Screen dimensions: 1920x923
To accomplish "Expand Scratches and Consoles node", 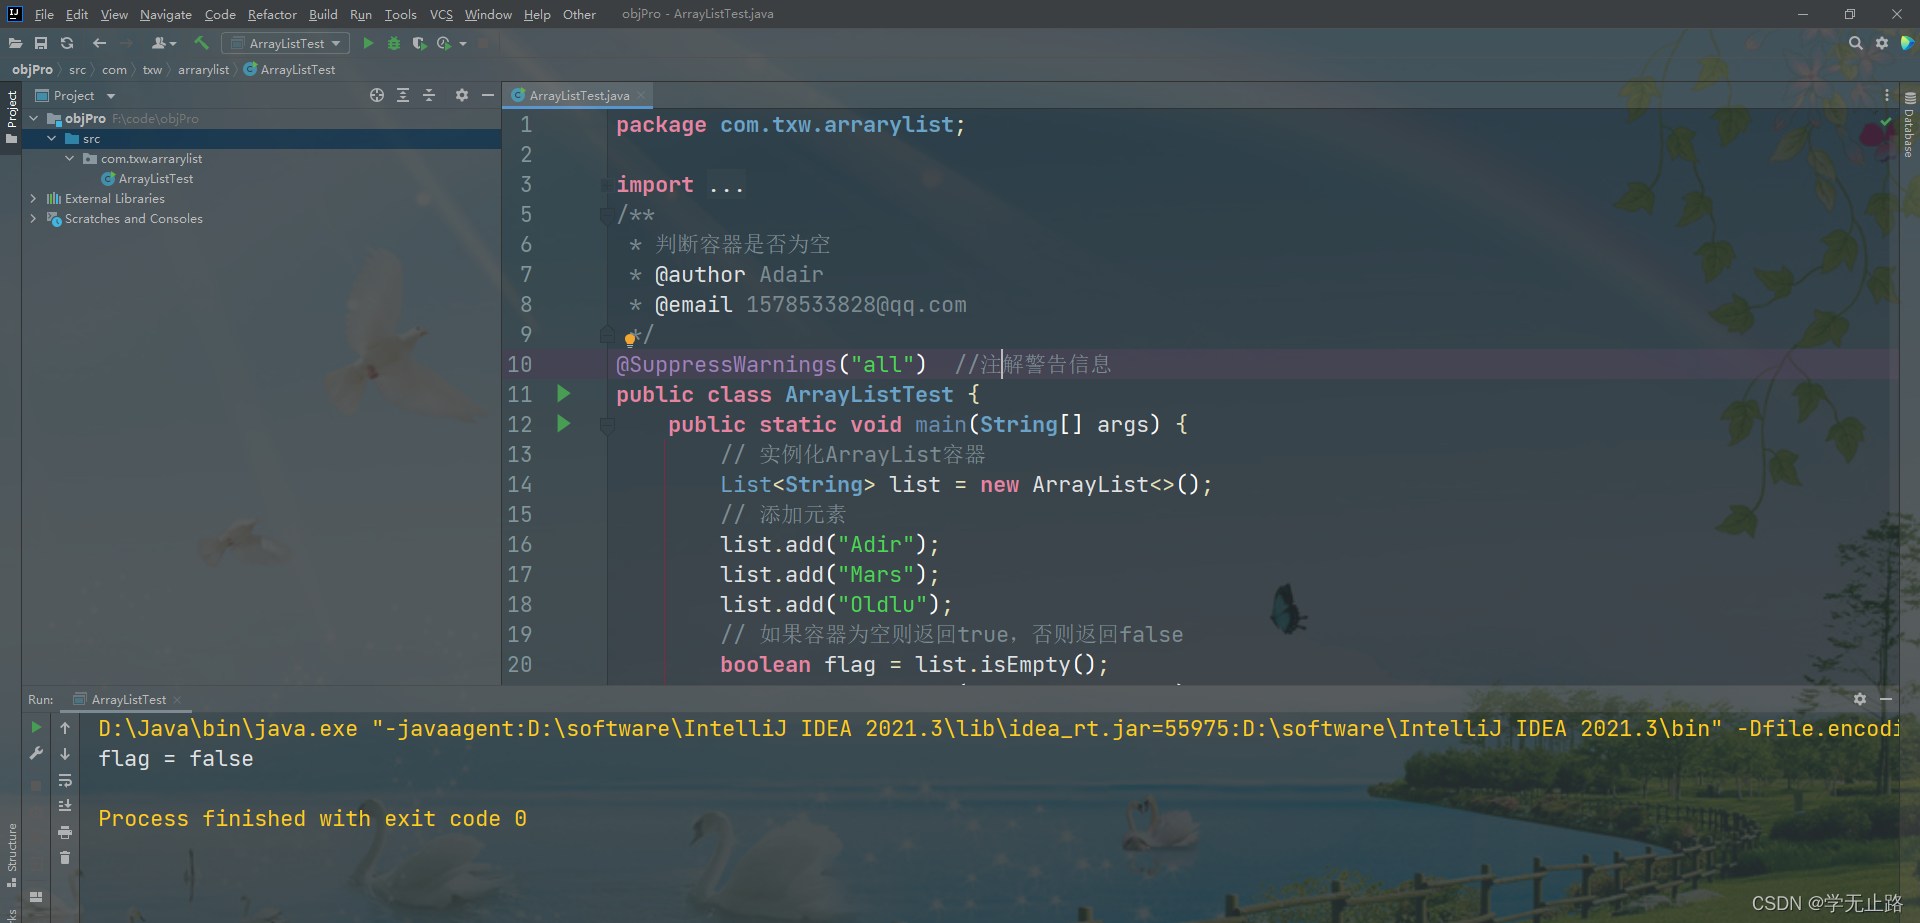I will coord(34,218).
